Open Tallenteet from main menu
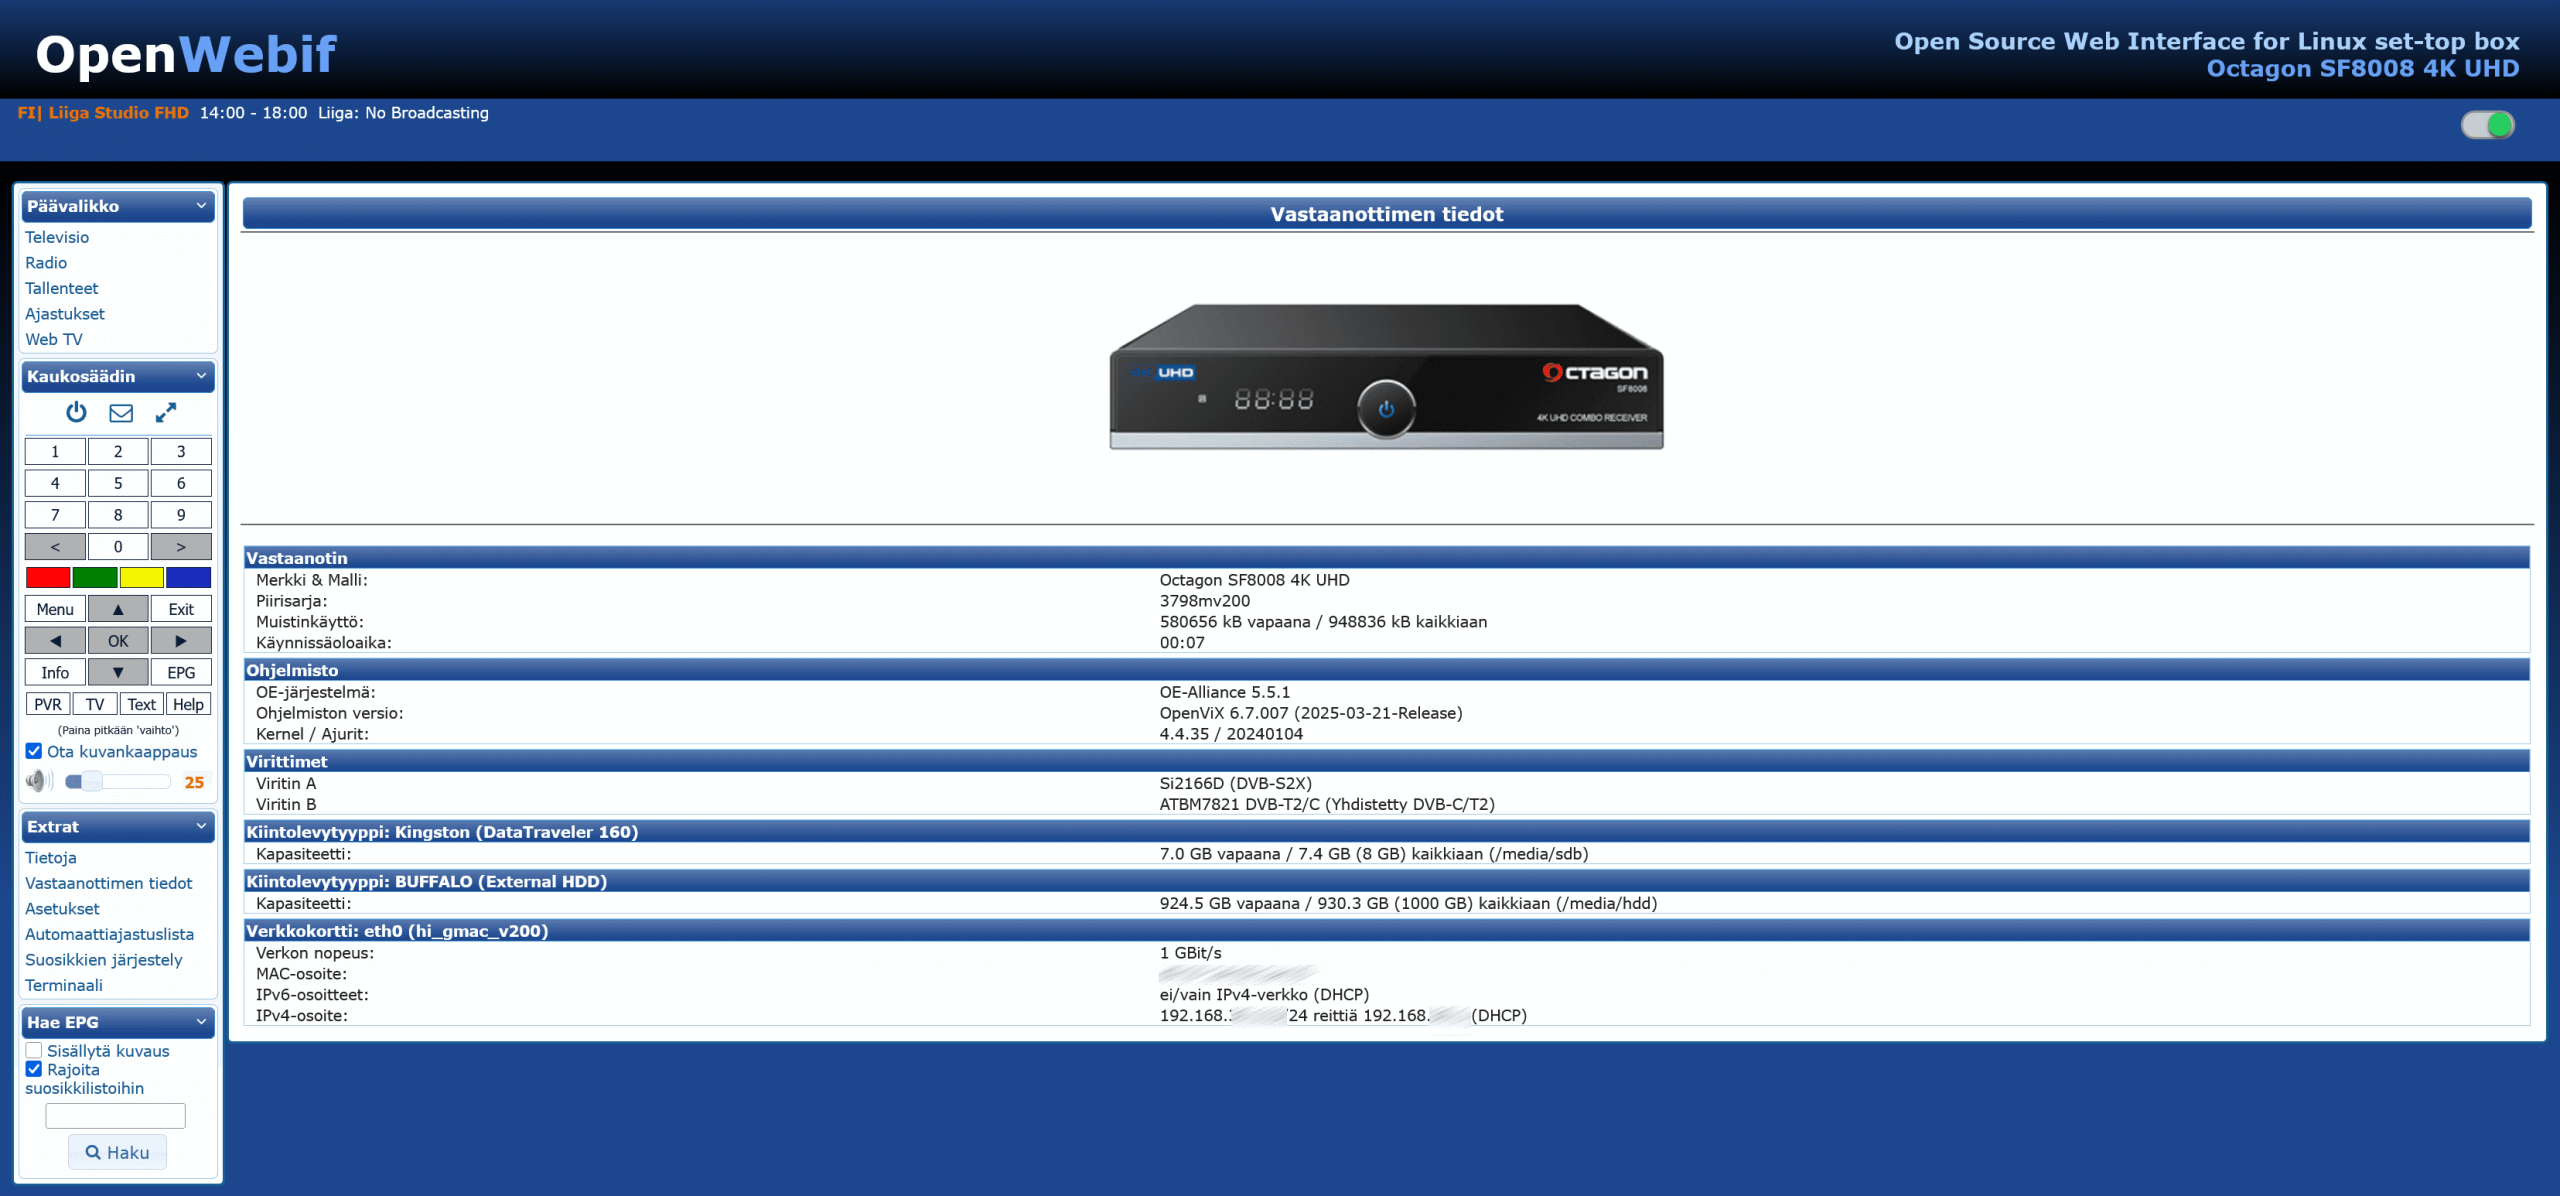The height and width of the screenshot is (1196, 2560). 62,289
